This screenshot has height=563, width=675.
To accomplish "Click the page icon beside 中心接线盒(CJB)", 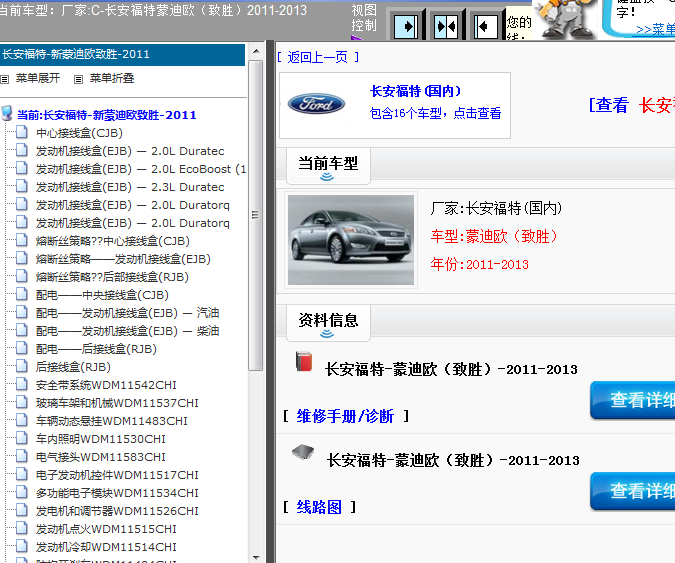I will point(23,133).
